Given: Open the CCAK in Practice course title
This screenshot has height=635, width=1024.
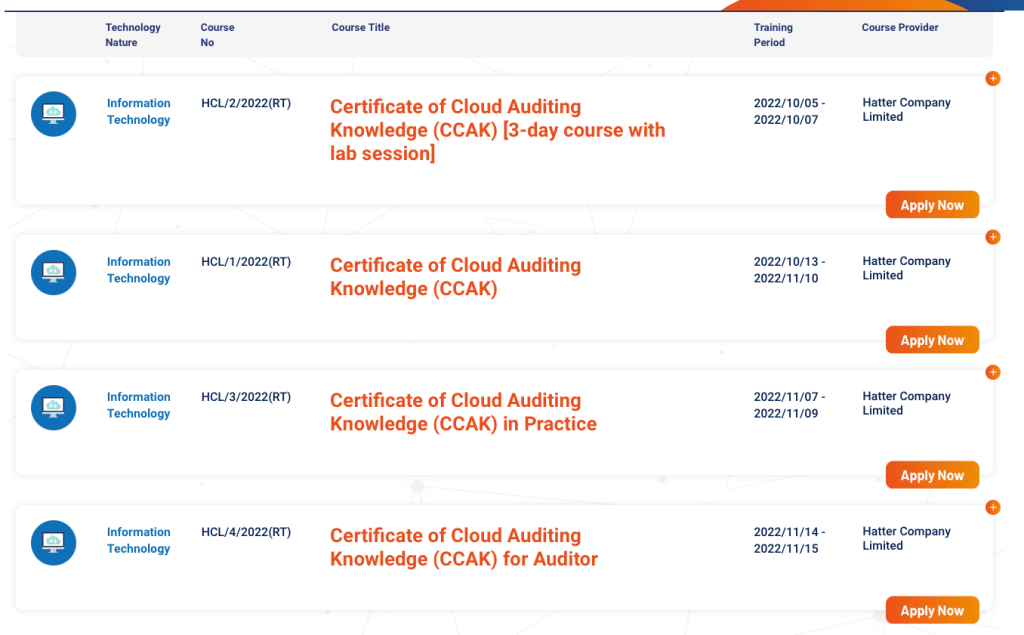Looking at the screenshot, I should [x=463, y=412].
